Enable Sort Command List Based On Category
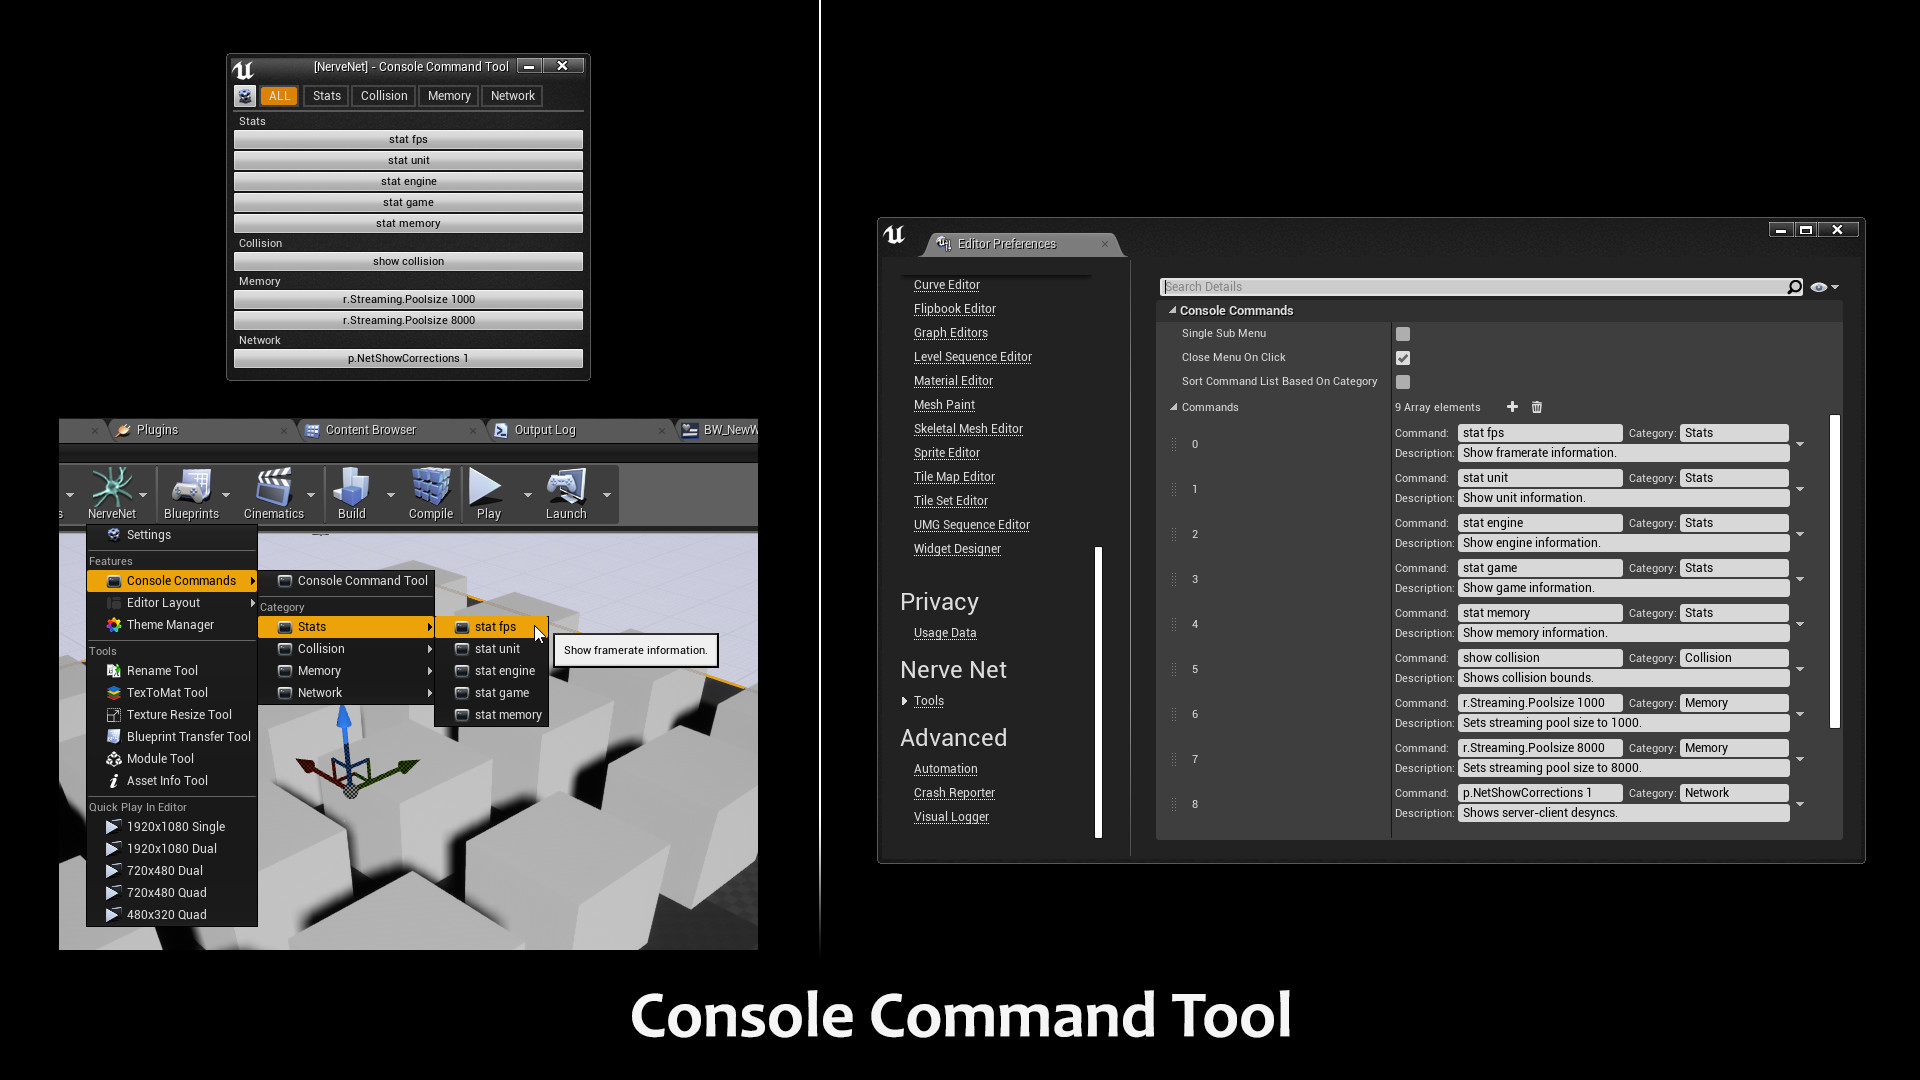This screenshot has height=1080, width=1920. 1403,382
